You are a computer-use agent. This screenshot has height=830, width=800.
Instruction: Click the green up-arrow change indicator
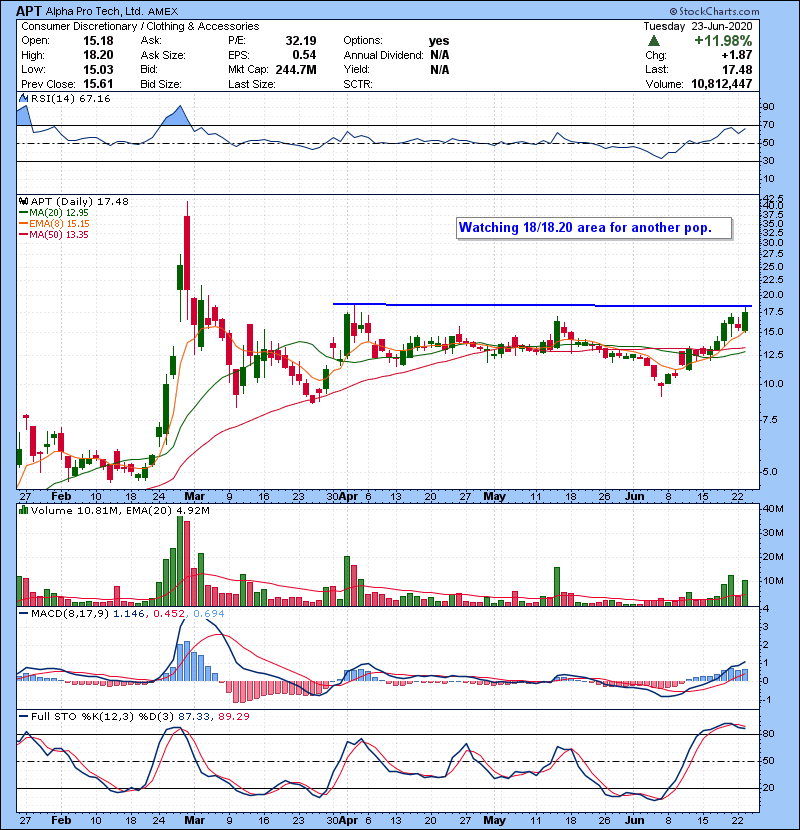pos(654,41)
